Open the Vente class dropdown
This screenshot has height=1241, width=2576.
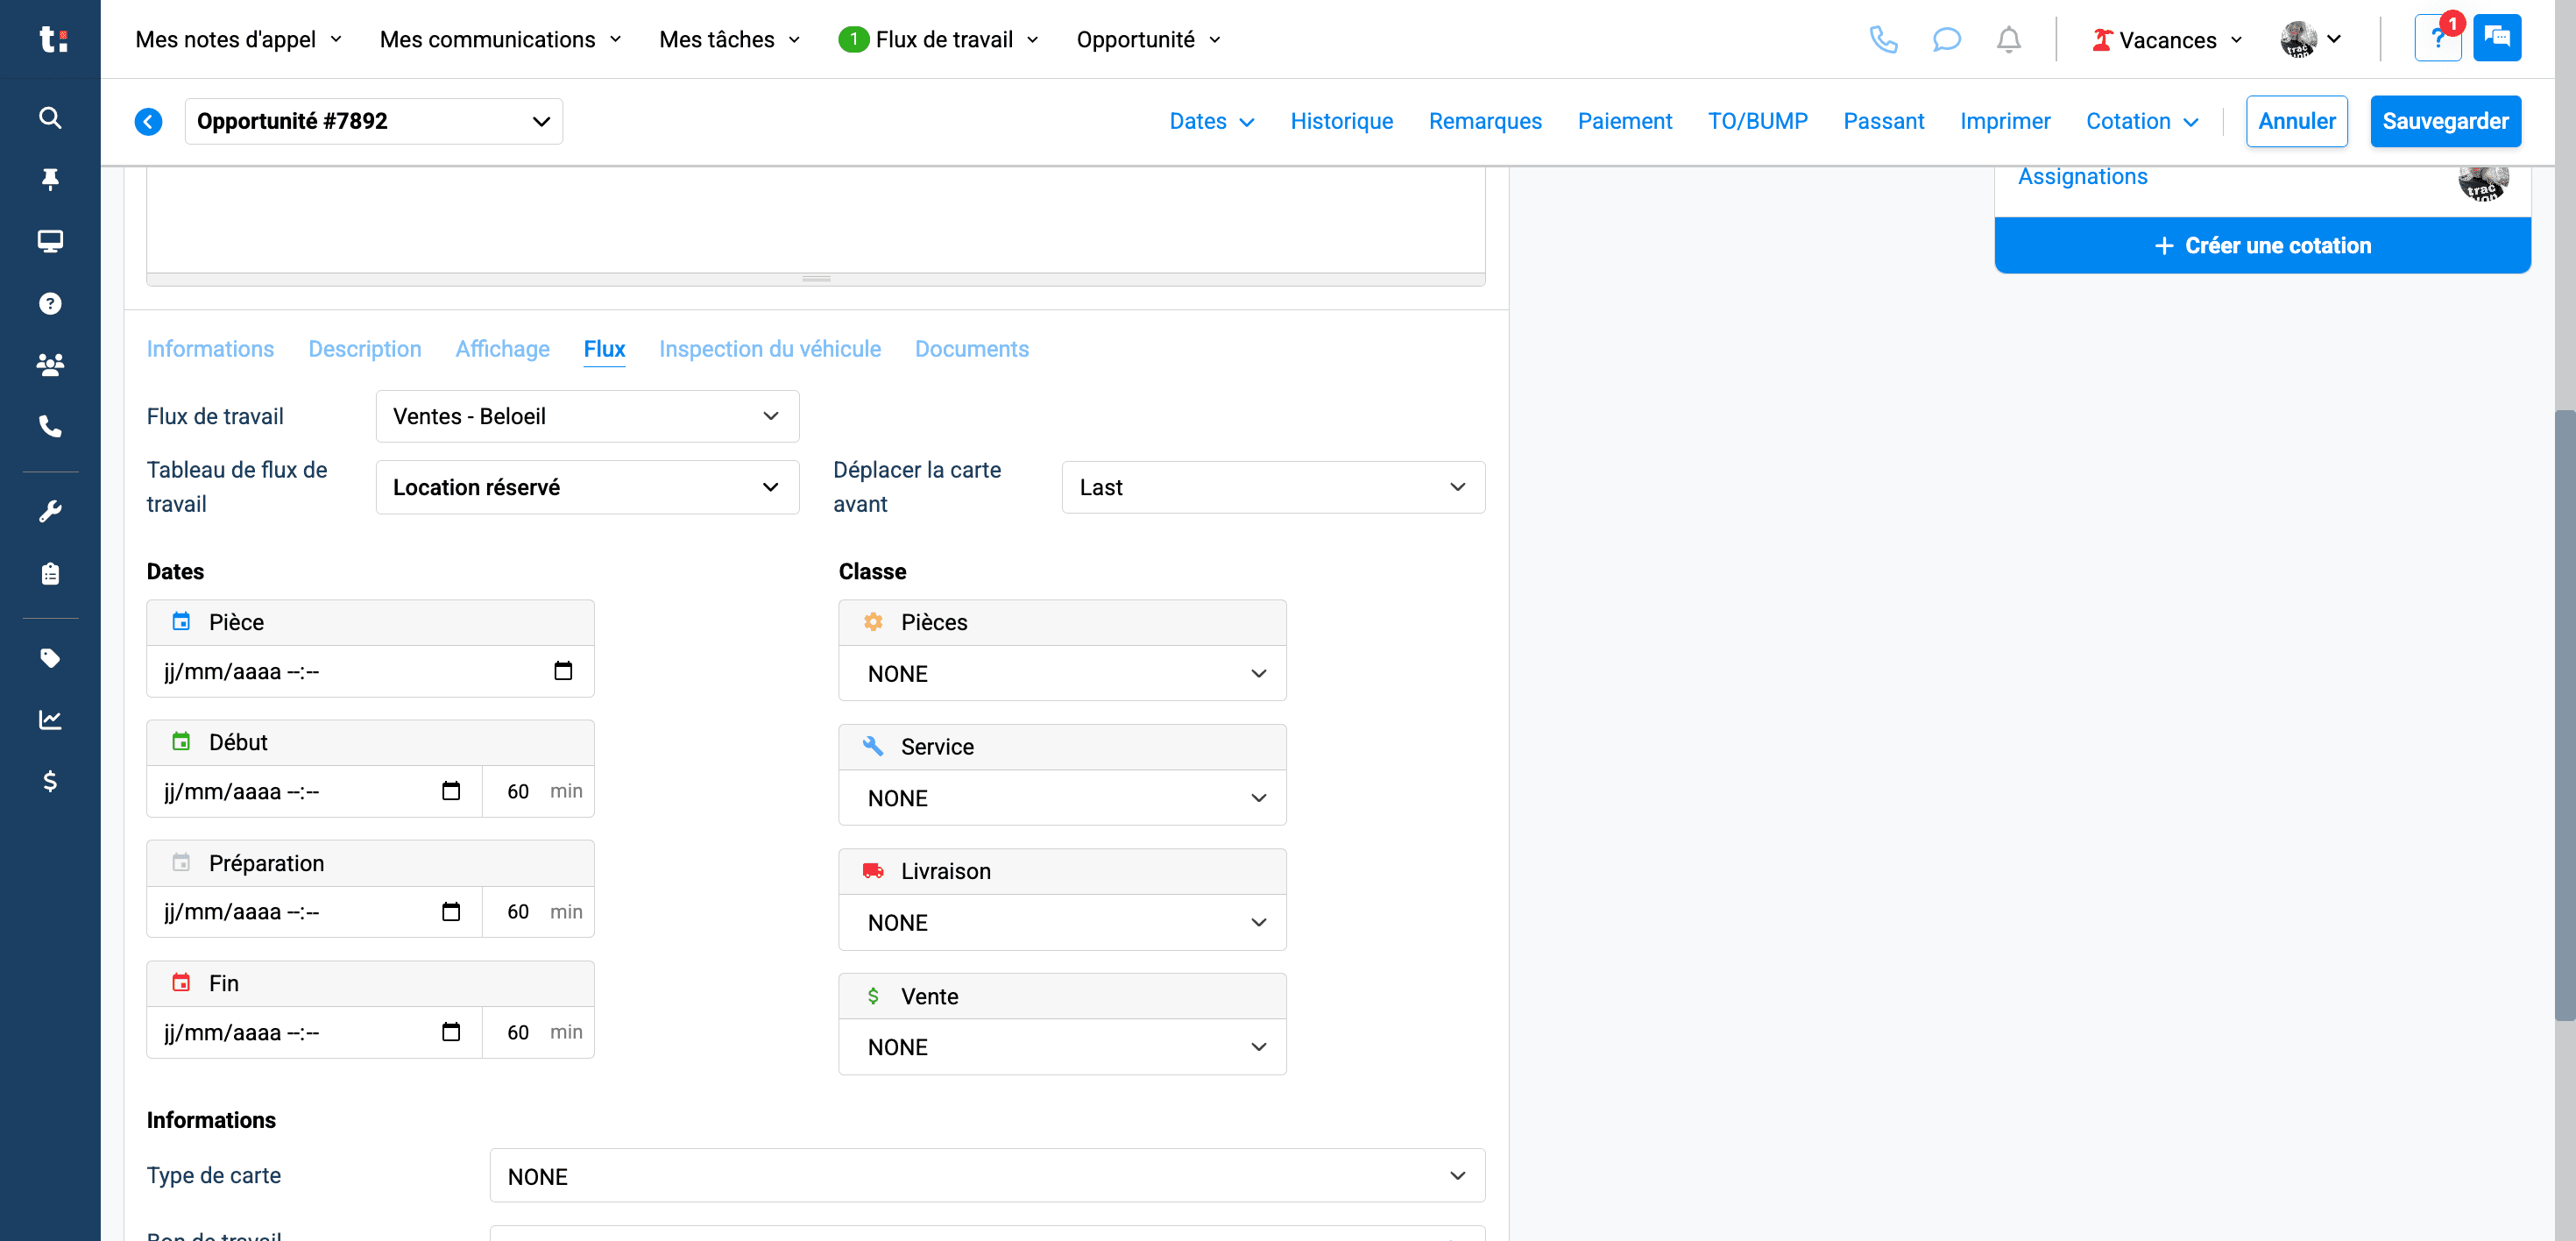[1062, 1047]
